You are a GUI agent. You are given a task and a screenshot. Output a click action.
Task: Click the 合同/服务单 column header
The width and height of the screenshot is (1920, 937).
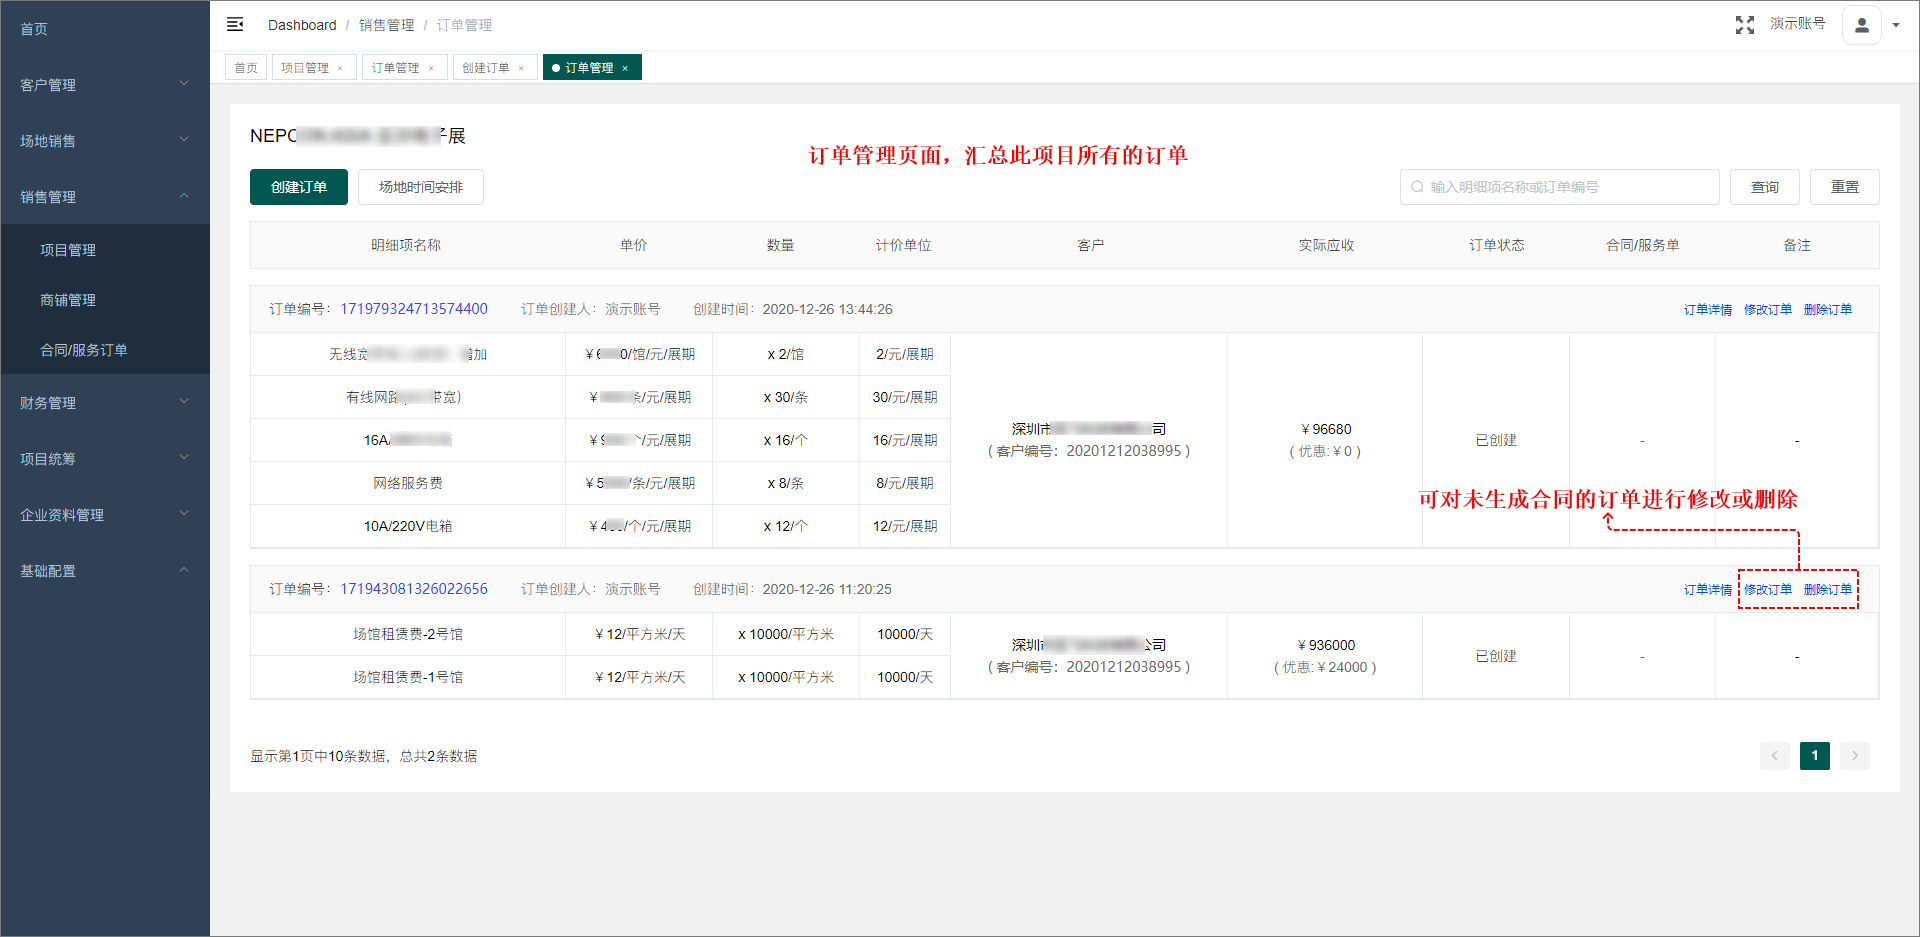pos(1643,245)
